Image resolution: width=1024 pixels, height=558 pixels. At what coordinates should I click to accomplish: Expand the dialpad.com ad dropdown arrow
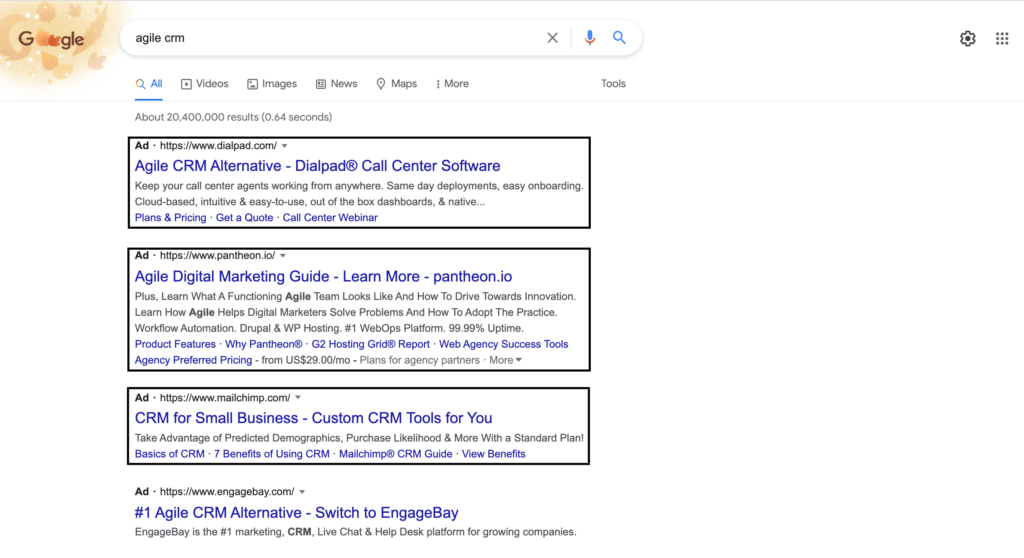pyautogui.click(x=285, y=146)
